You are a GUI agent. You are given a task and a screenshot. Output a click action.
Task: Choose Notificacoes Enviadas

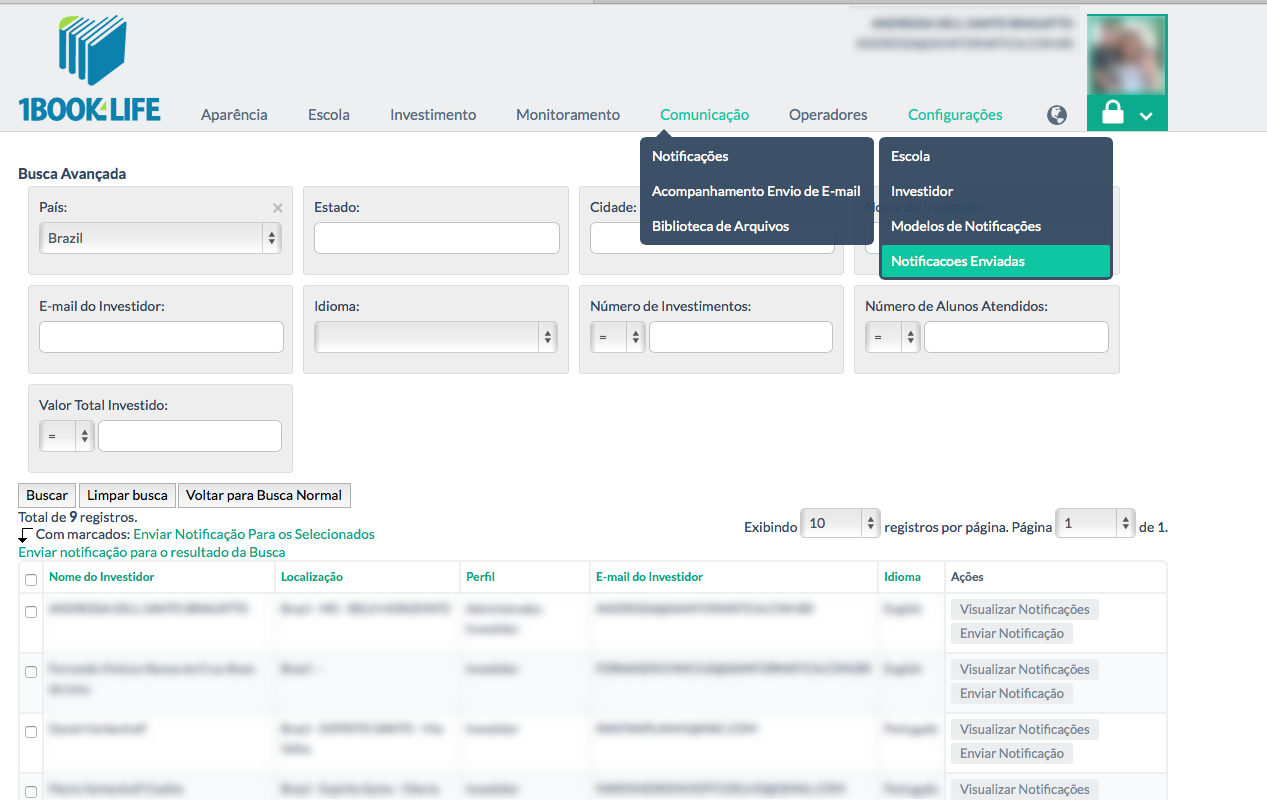point(996,261)
